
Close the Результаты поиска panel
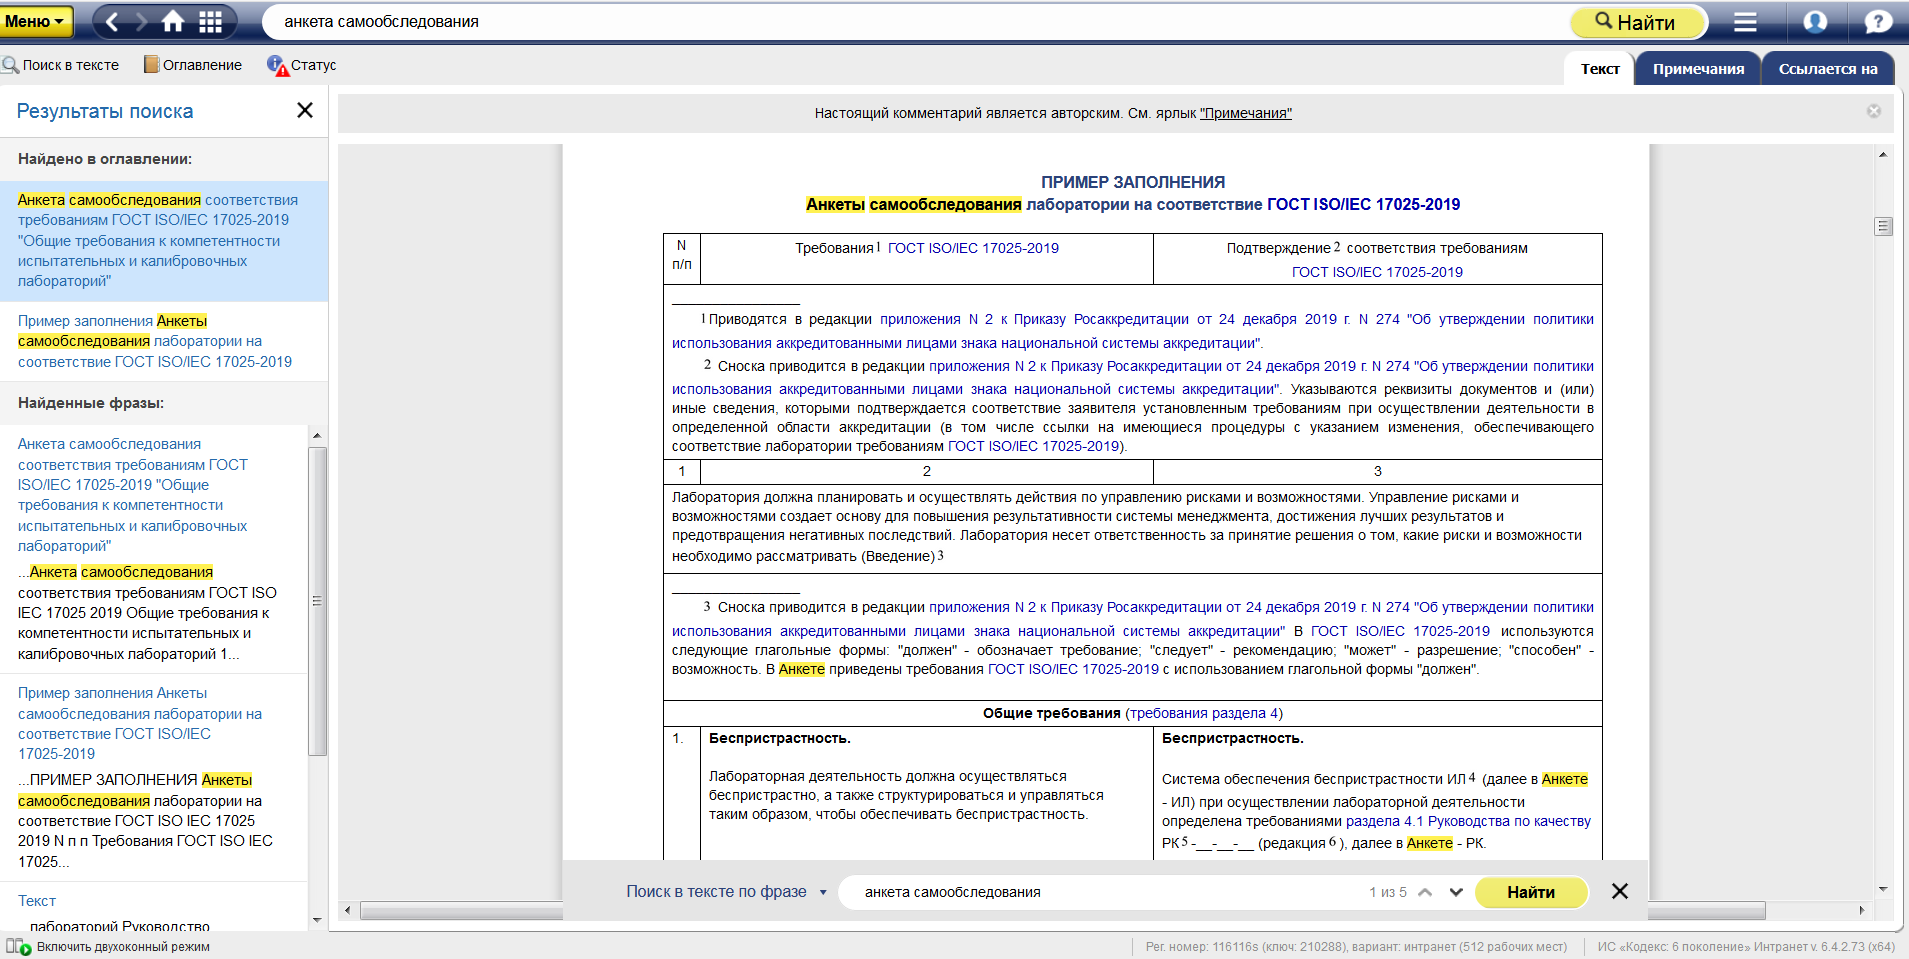click(x=305, y=110)
